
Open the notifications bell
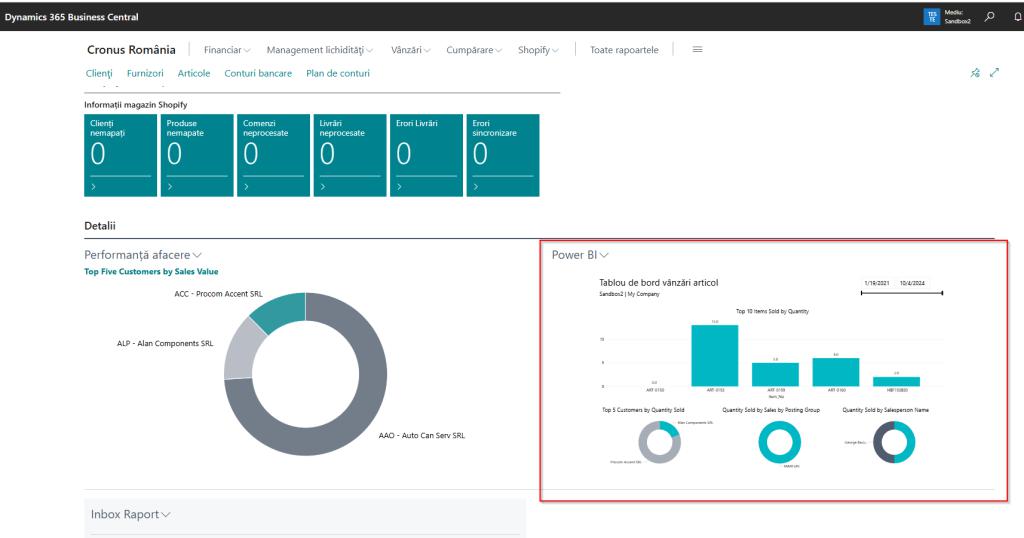[1017, 17]
